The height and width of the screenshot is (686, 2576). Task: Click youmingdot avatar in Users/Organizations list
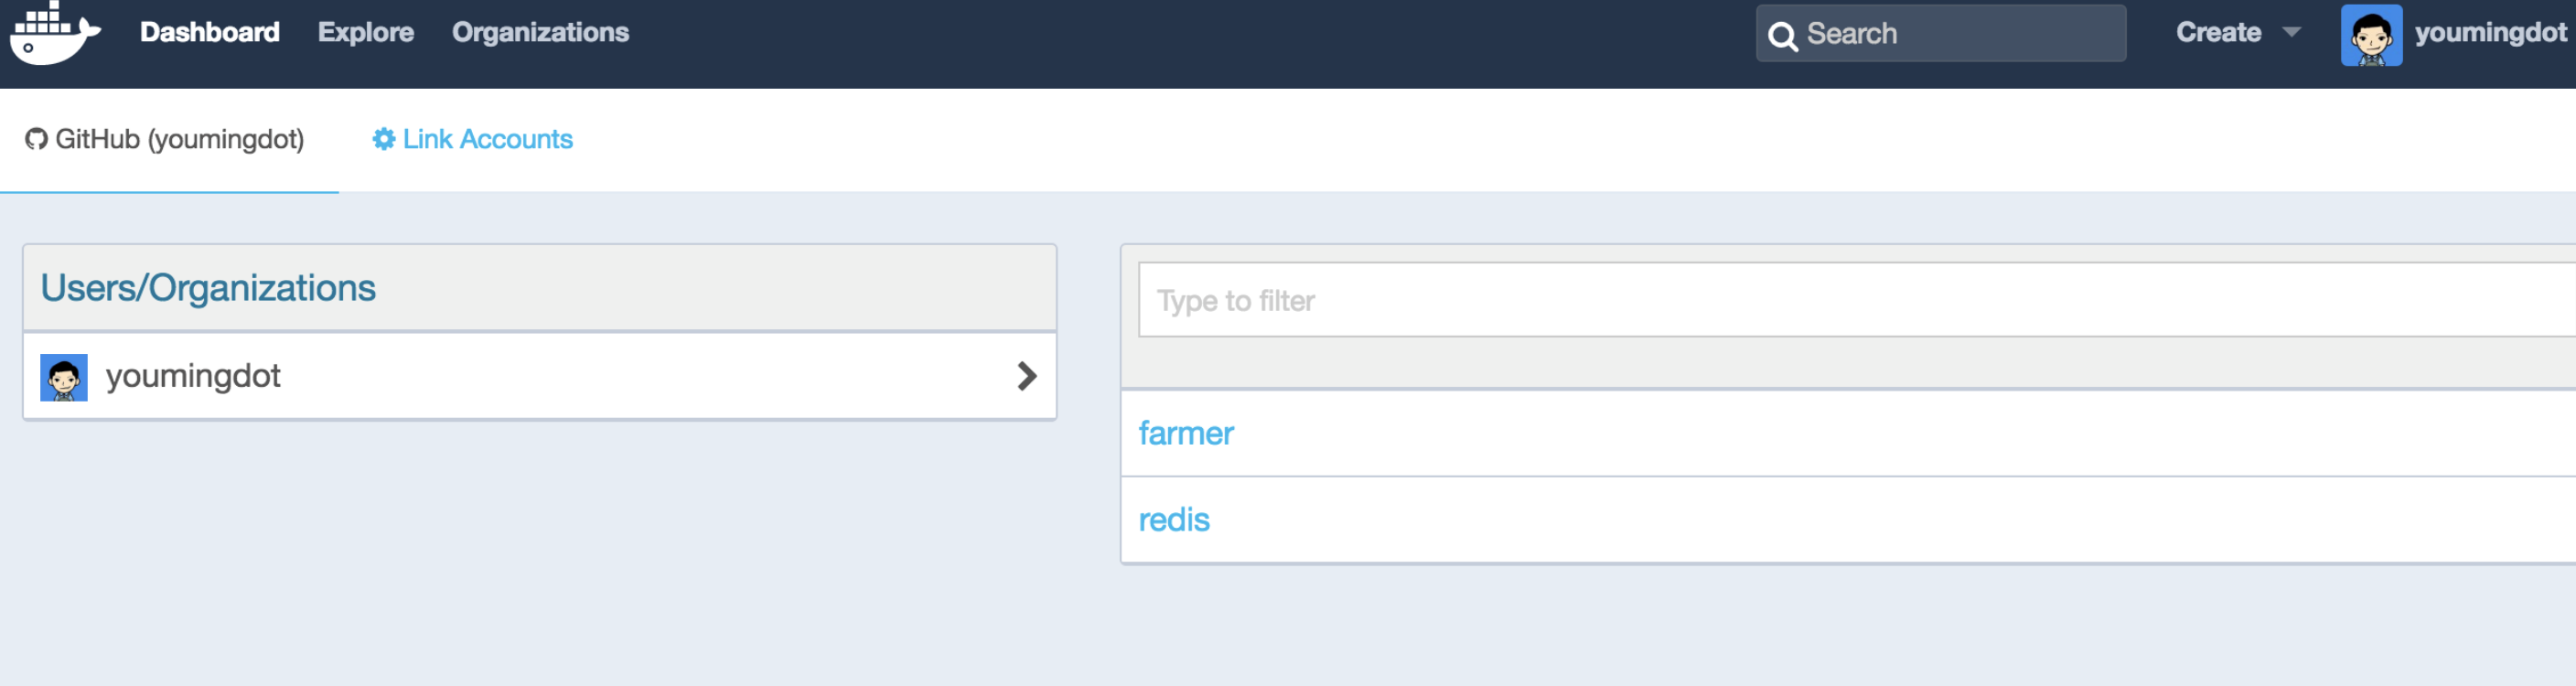pyautogui.click(x=64, y=377)
